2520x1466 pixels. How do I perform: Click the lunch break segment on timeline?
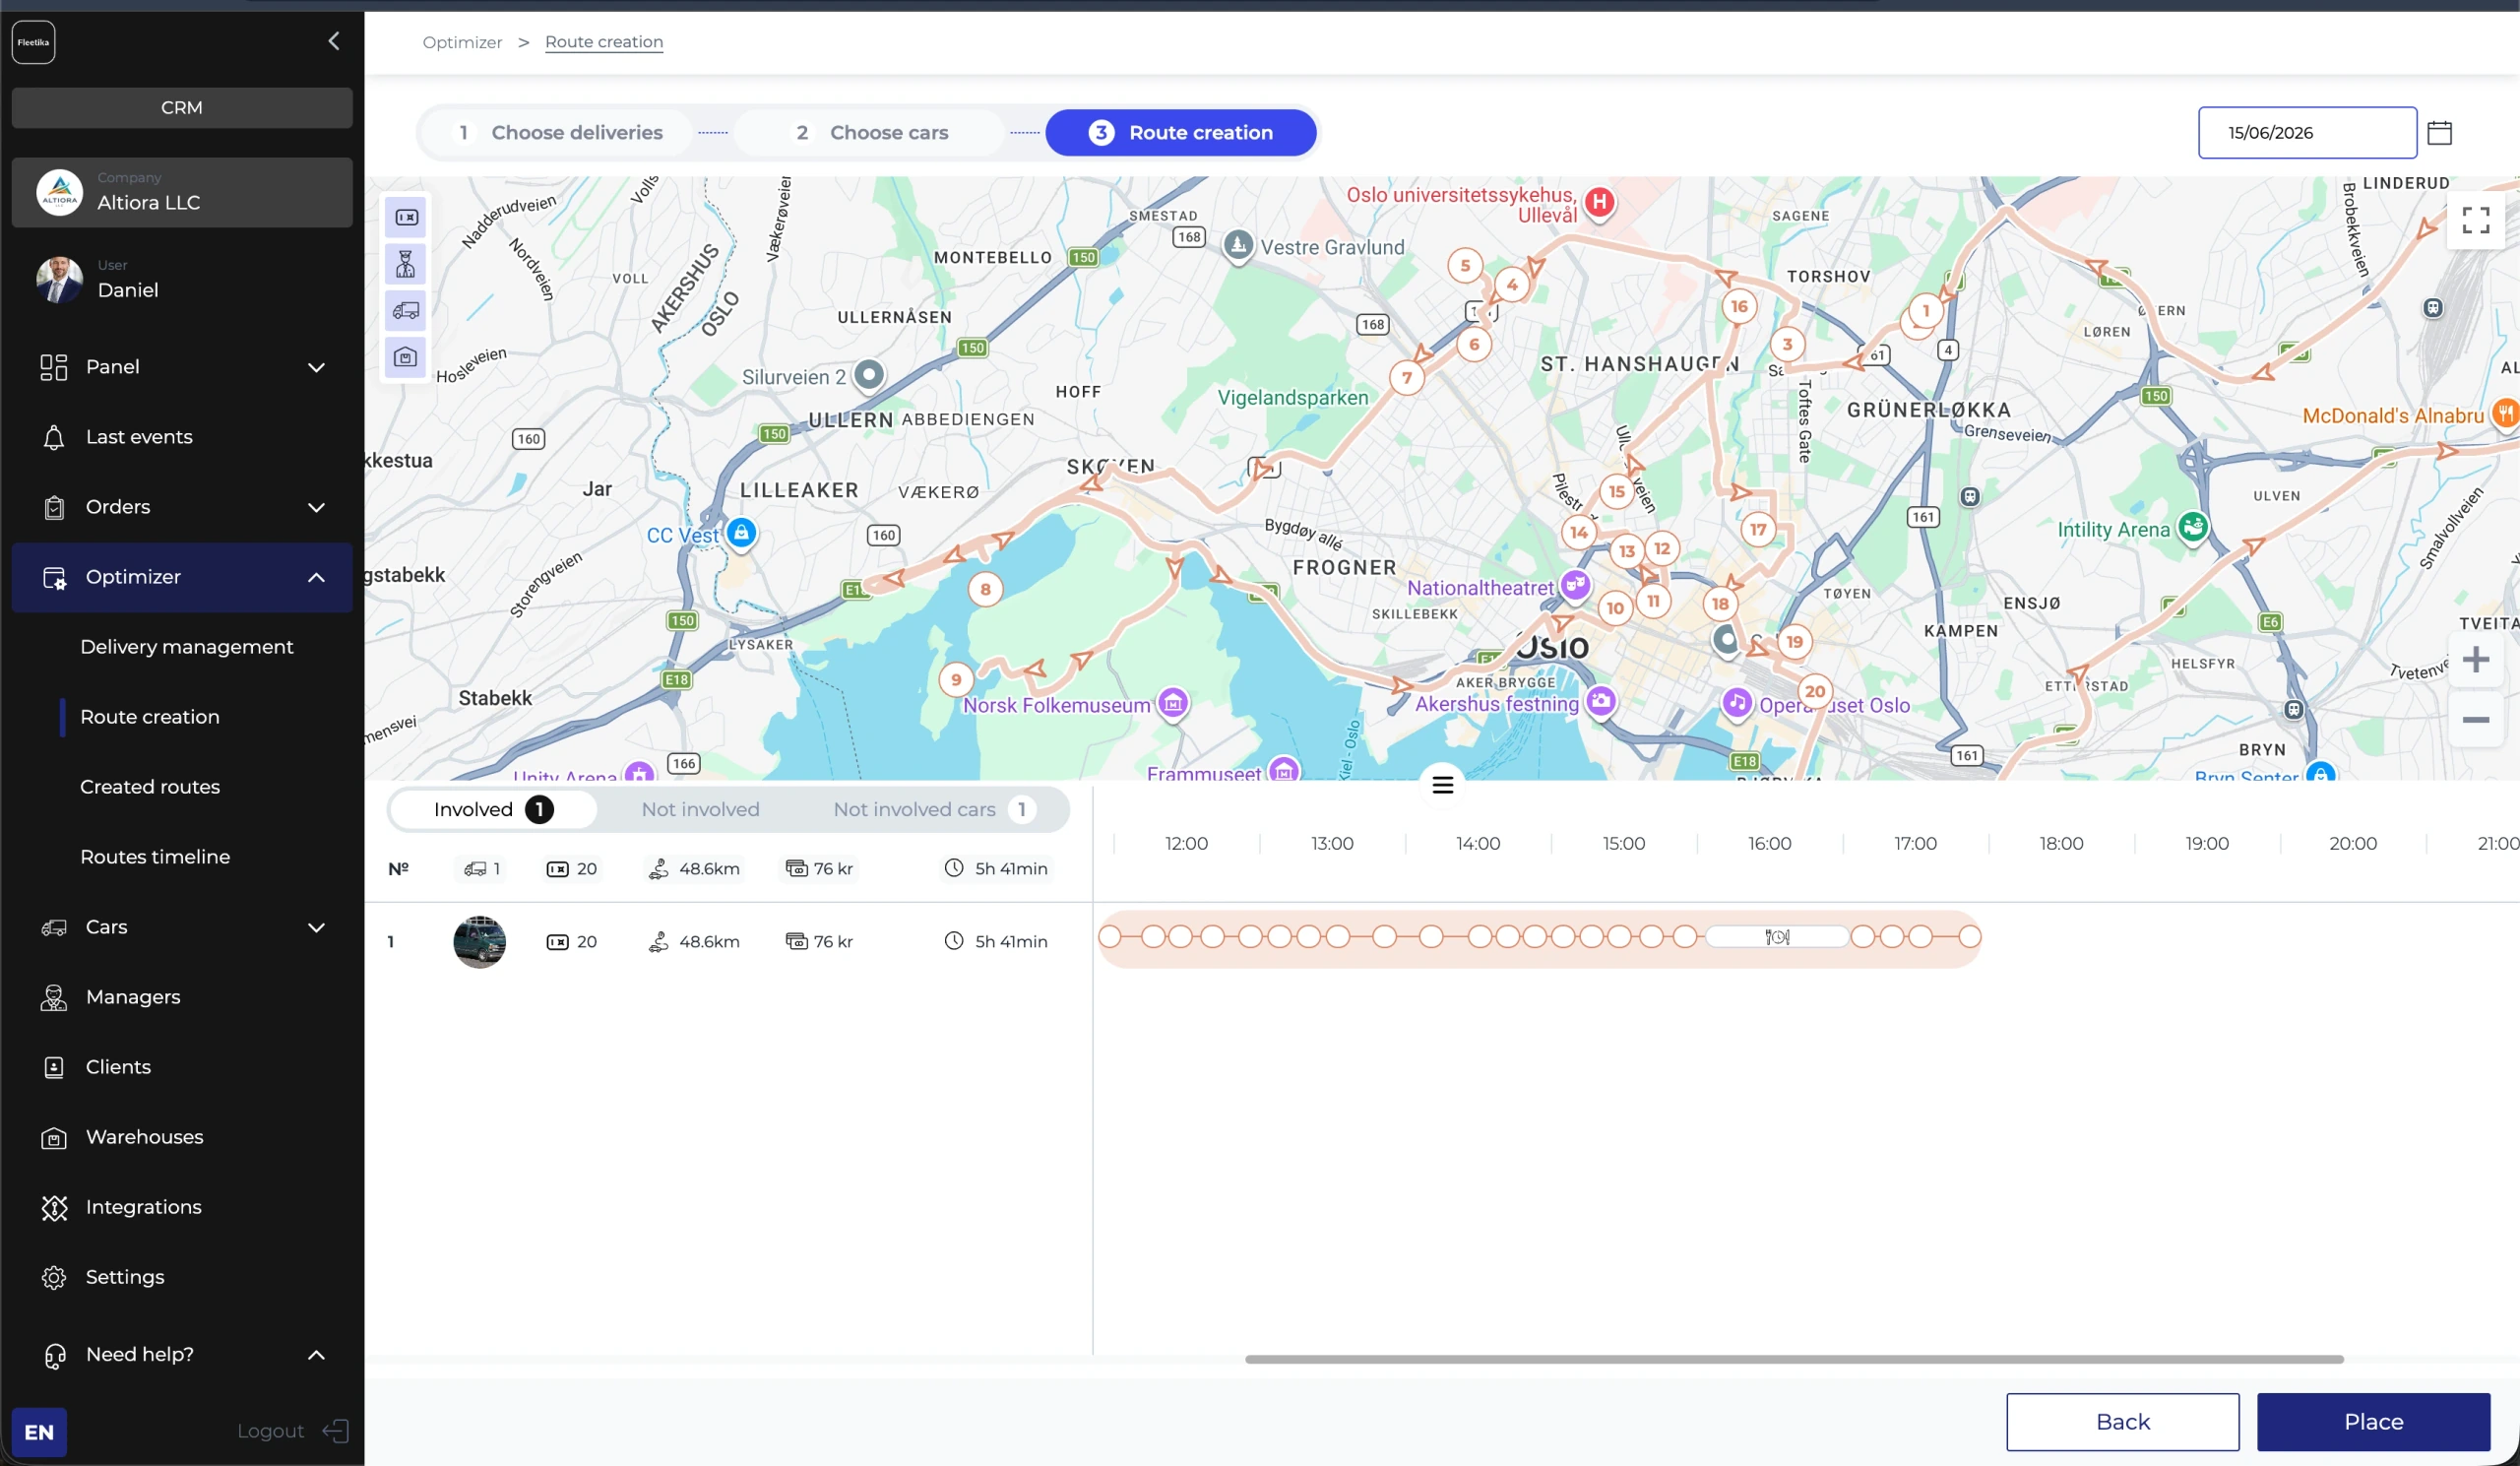point(1777,937)
